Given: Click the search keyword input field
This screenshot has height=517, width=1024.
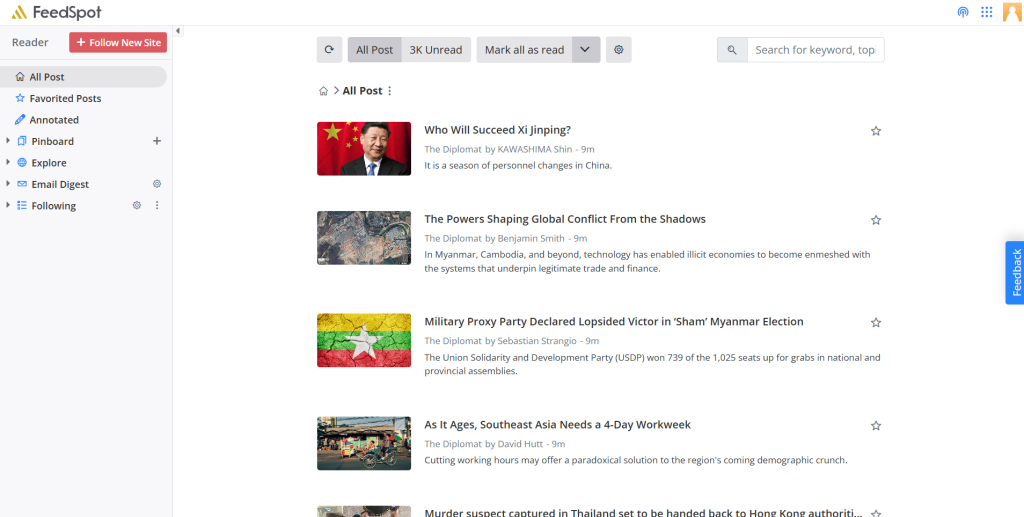Looking at the screenshot, I should point(814,50).
